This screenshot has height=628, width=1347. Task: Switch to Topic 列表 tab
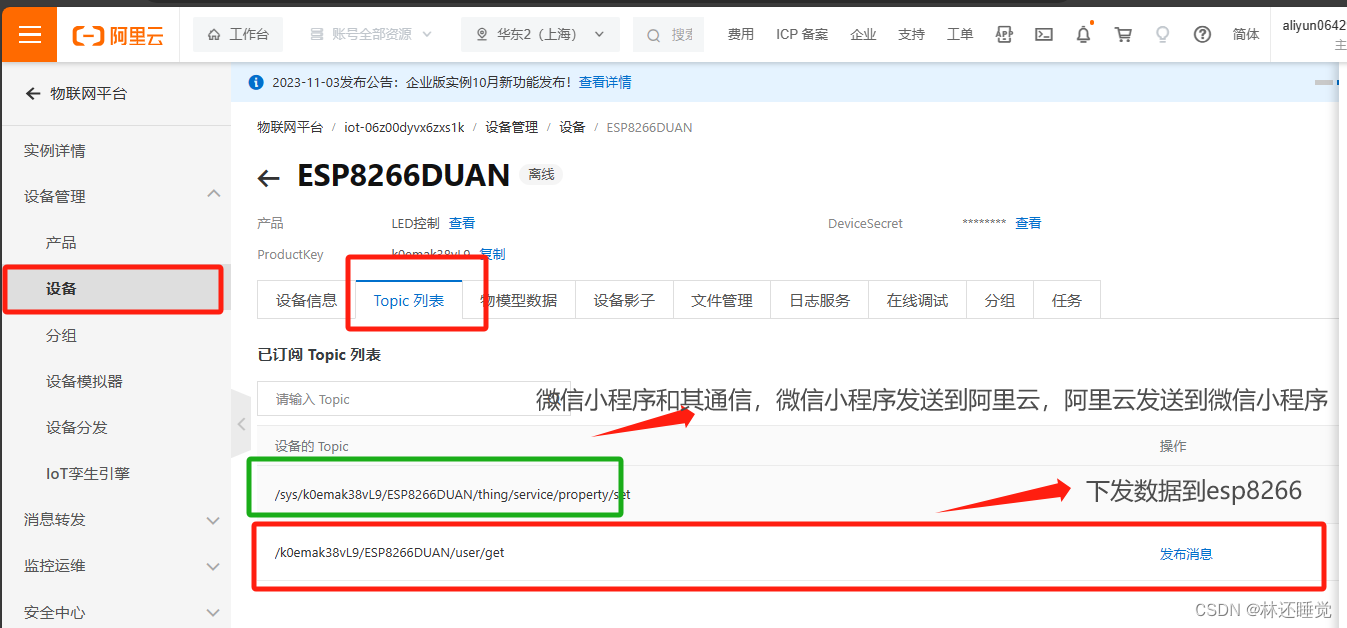tap(409, 300)
